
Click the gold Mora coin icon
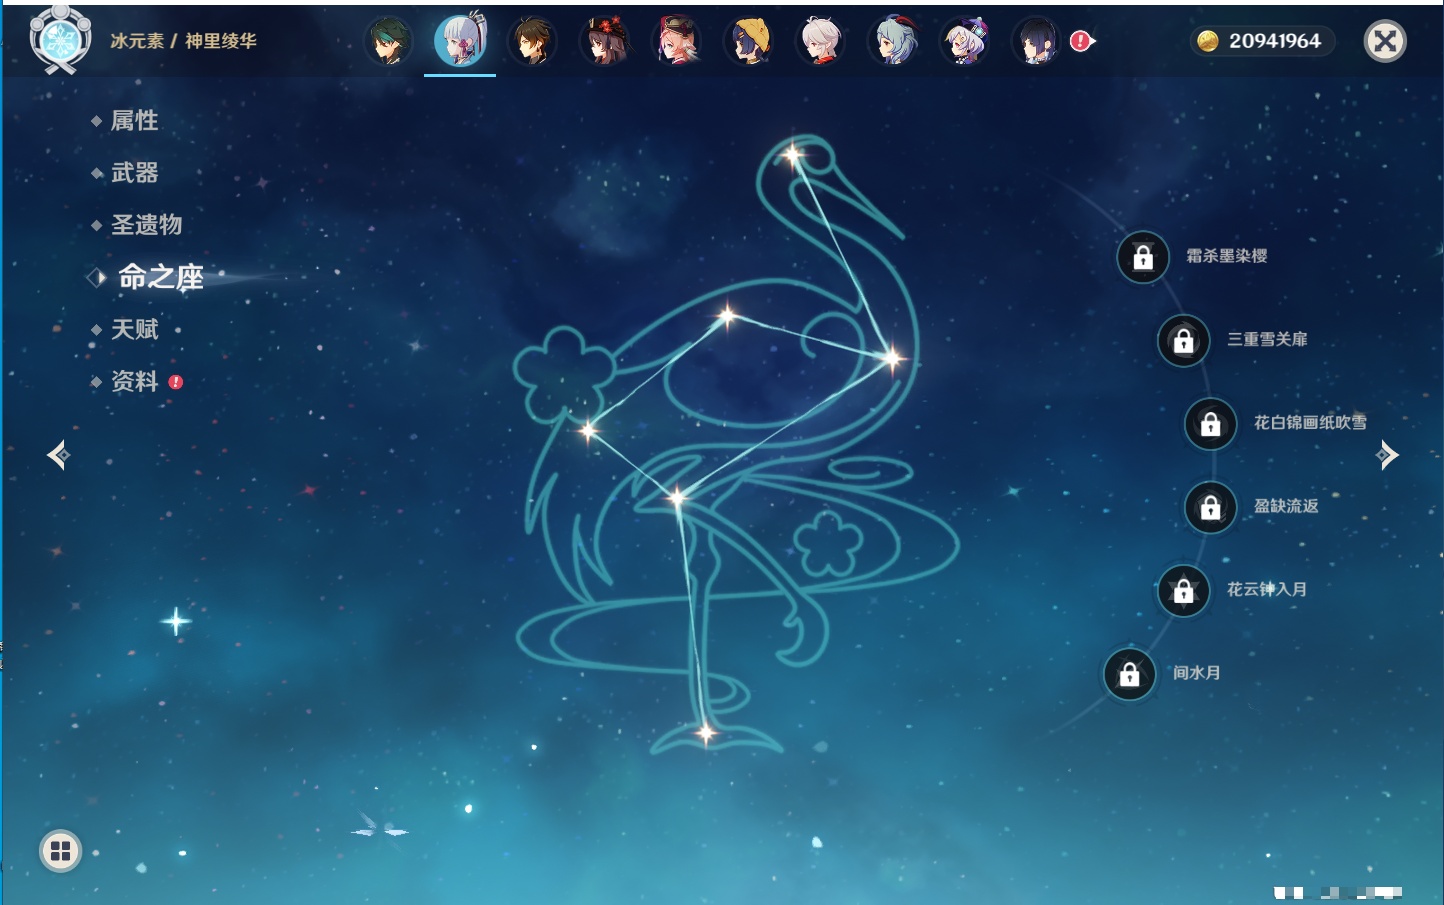click(1208, 41)
